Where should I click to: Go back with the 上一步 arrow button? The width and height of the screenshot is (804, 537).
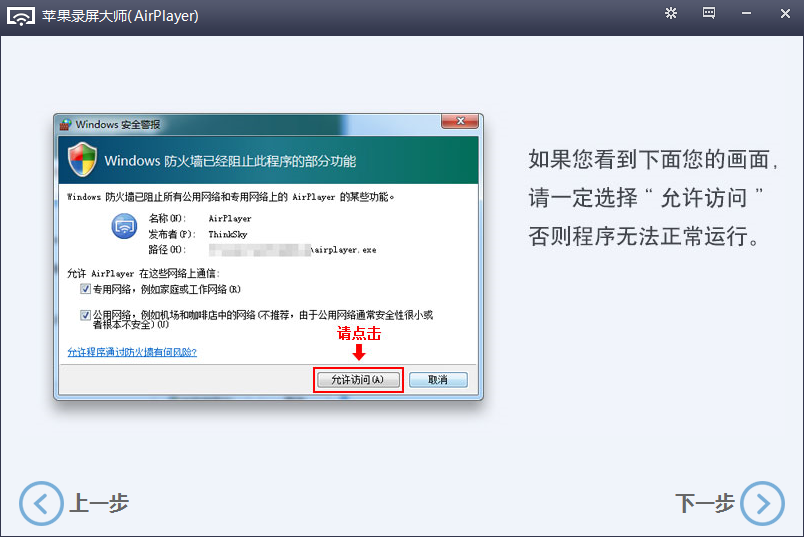[42, 503]
